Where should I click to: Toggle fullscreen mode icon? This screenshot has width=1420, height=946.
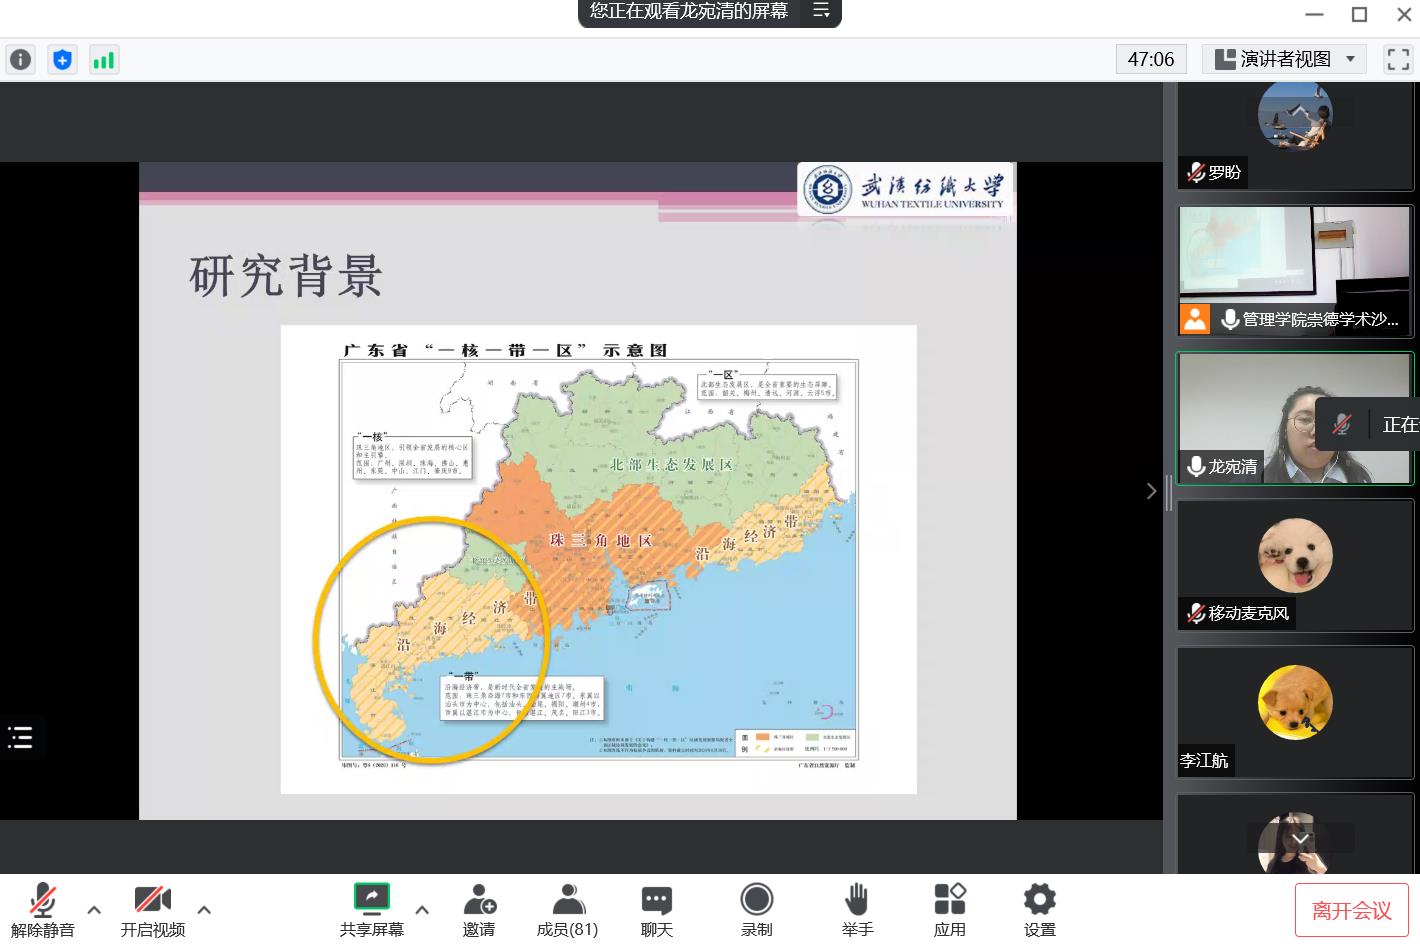[x=1398, y=59]
